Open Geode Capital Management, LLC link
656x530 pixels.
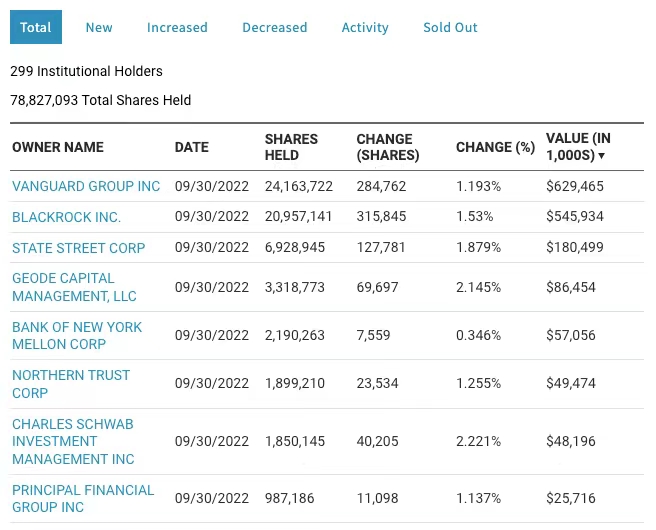coord(74,287)
